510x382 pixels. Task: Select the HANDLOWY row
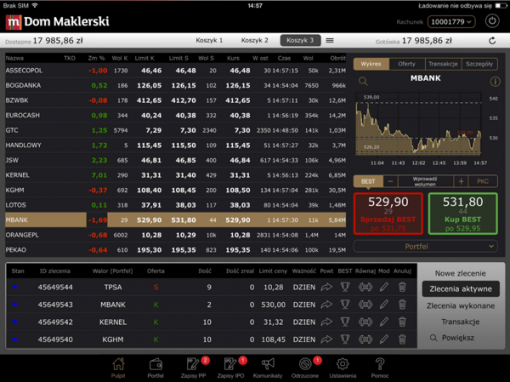175,145
